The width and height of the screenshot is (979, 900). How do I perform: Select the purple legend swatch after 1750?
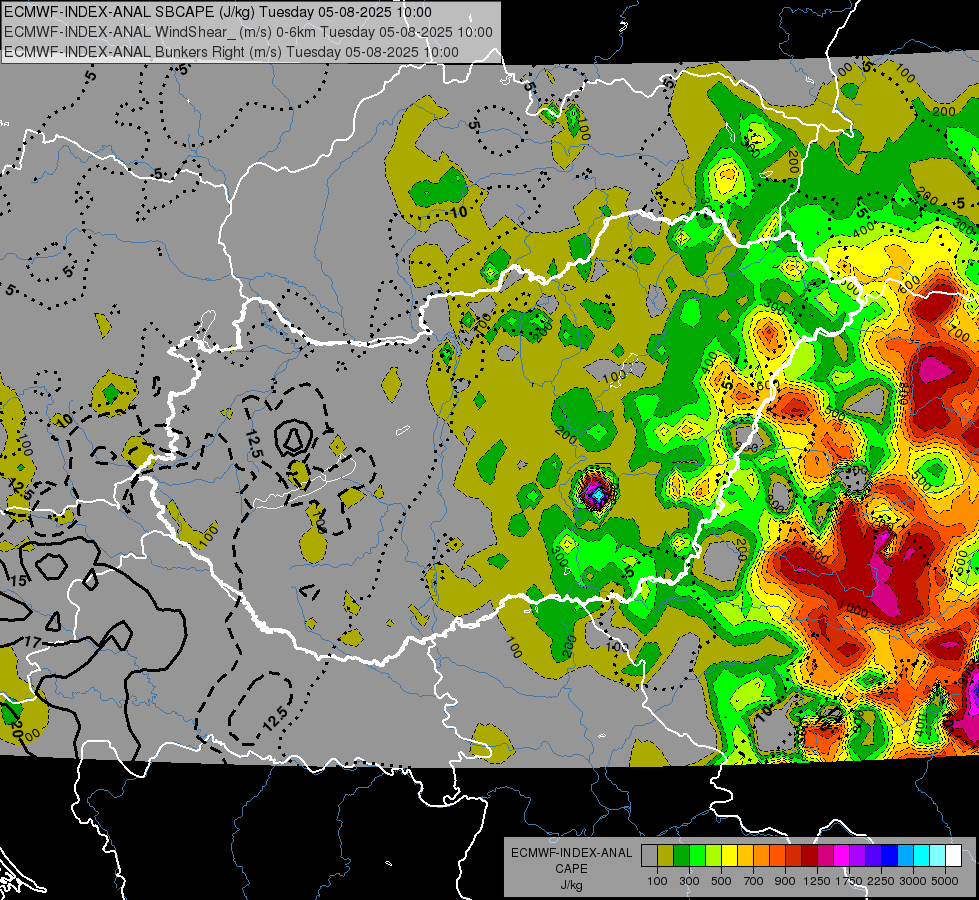tap(858, 856)
